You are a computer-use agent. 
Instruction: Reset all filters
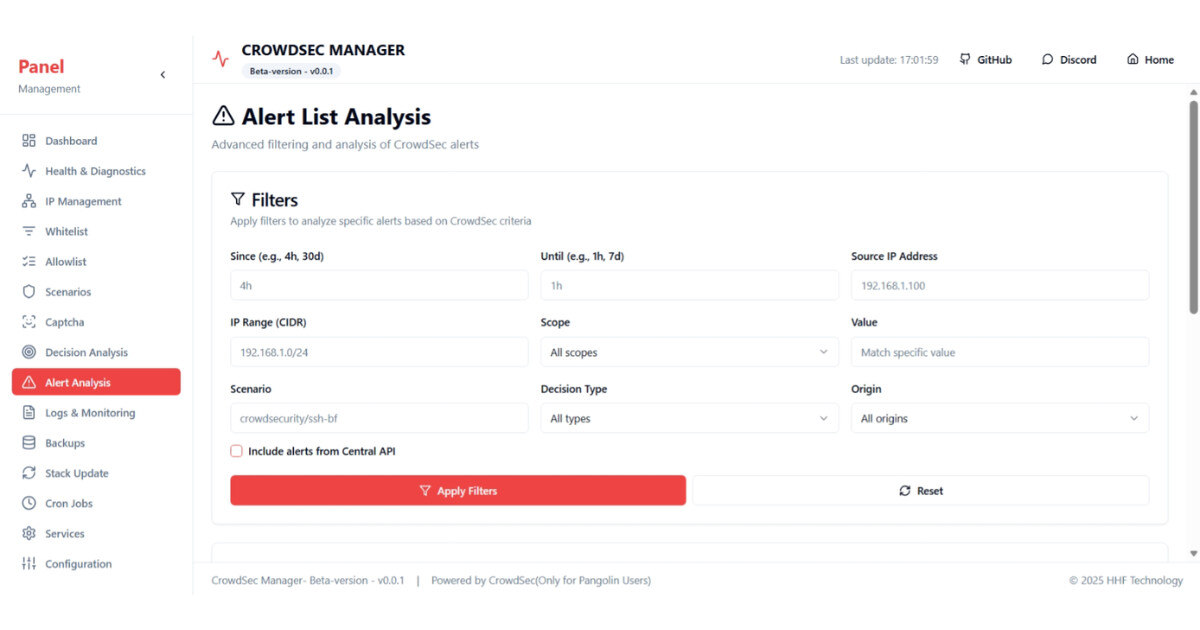pyautogui.click(x=921, y=491)
